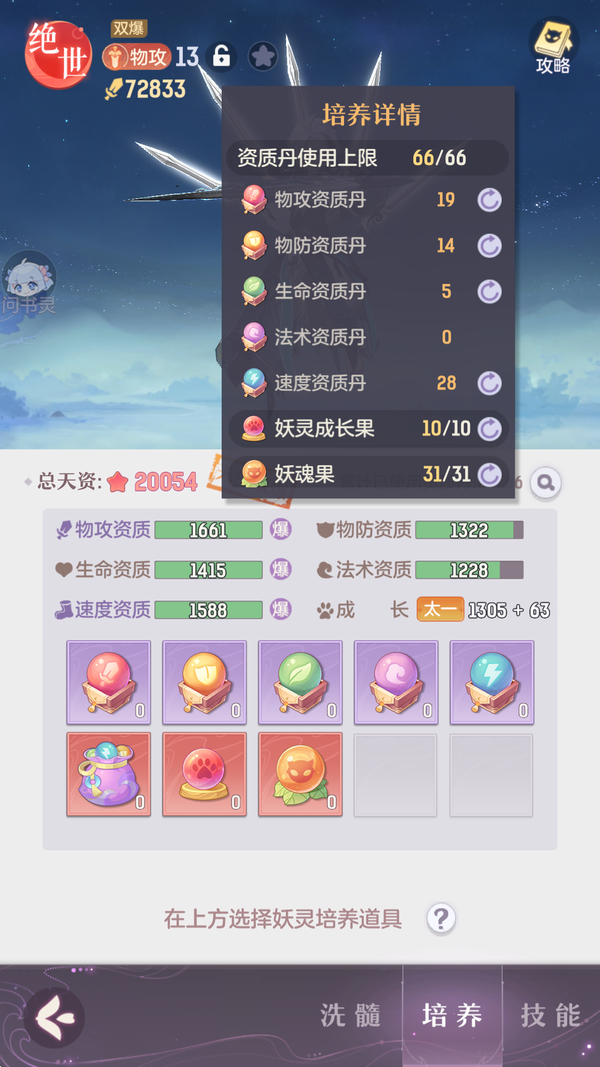The width and height of the screenshot is (600, 1067).
Task: Tap the 问书灵 assistant avatar
Action: pos(29,284)
